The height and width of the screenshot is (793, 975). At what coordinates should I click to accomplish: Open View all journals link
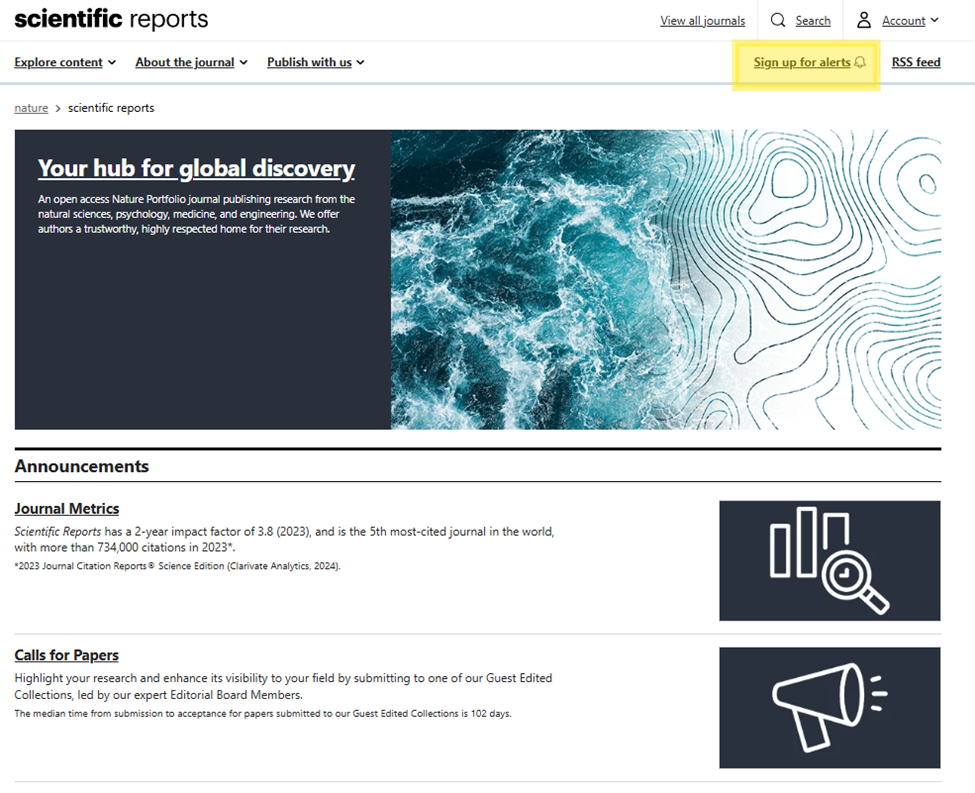click(x=703, y=21)
